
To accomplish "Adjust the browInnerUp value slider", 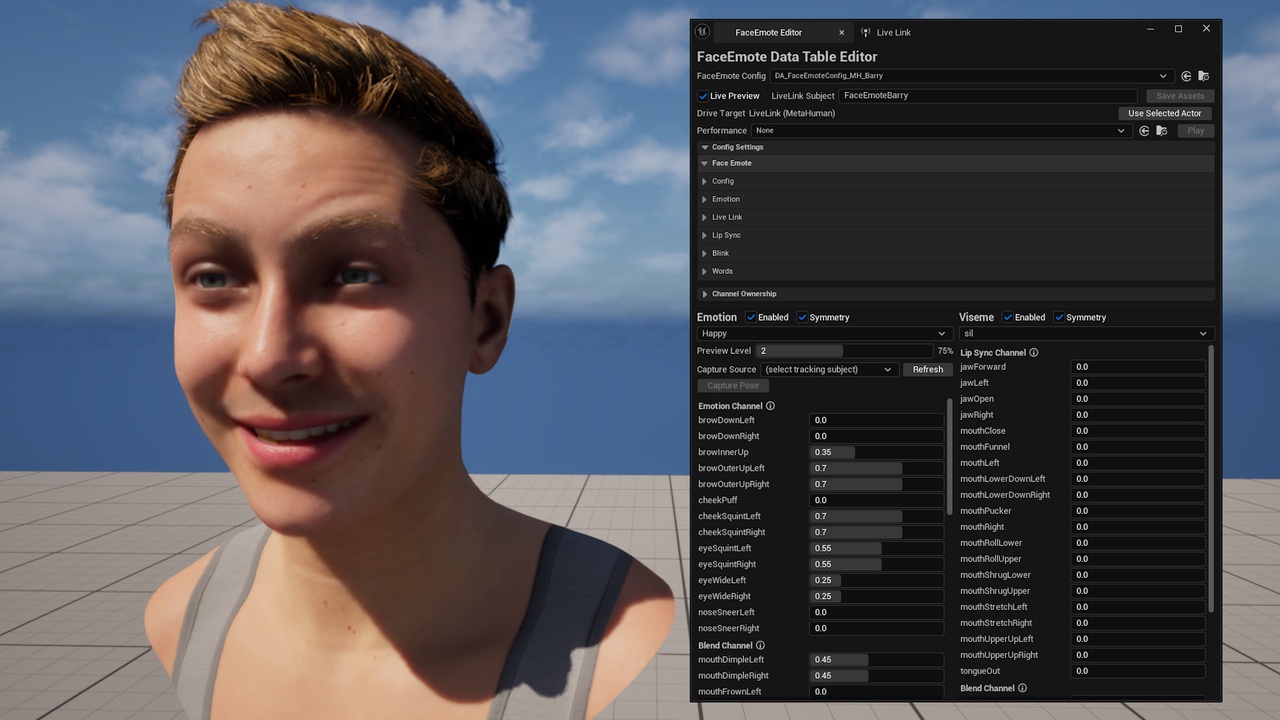I will 876,452.
